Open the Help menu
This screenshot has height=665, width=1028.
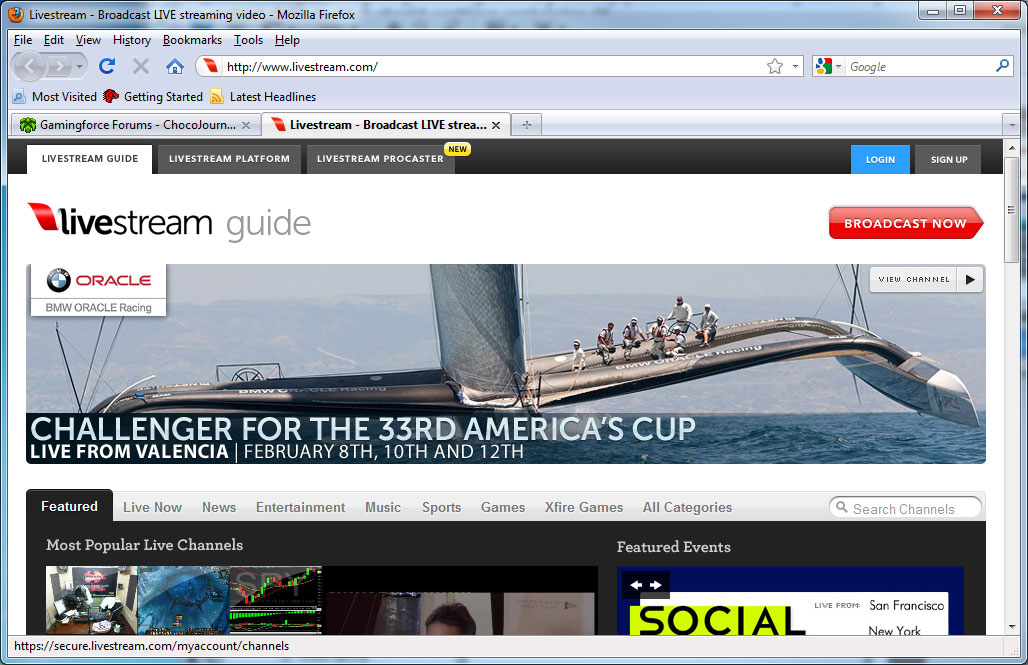pos(287,40)
